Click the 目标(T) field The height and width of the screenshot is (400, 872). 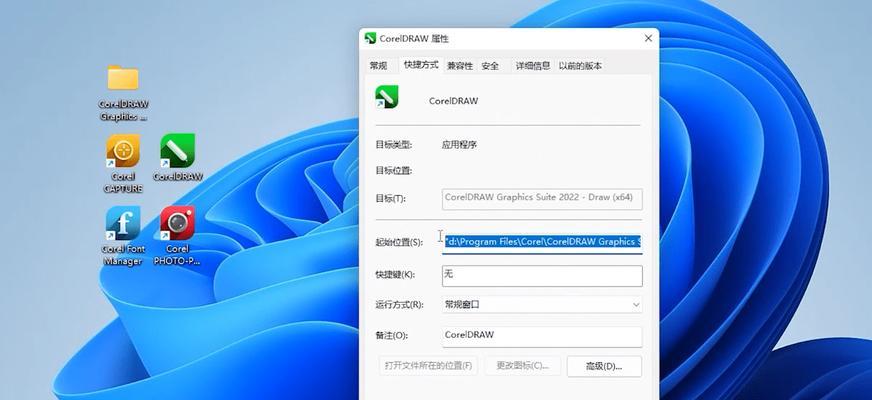(542, 199)
